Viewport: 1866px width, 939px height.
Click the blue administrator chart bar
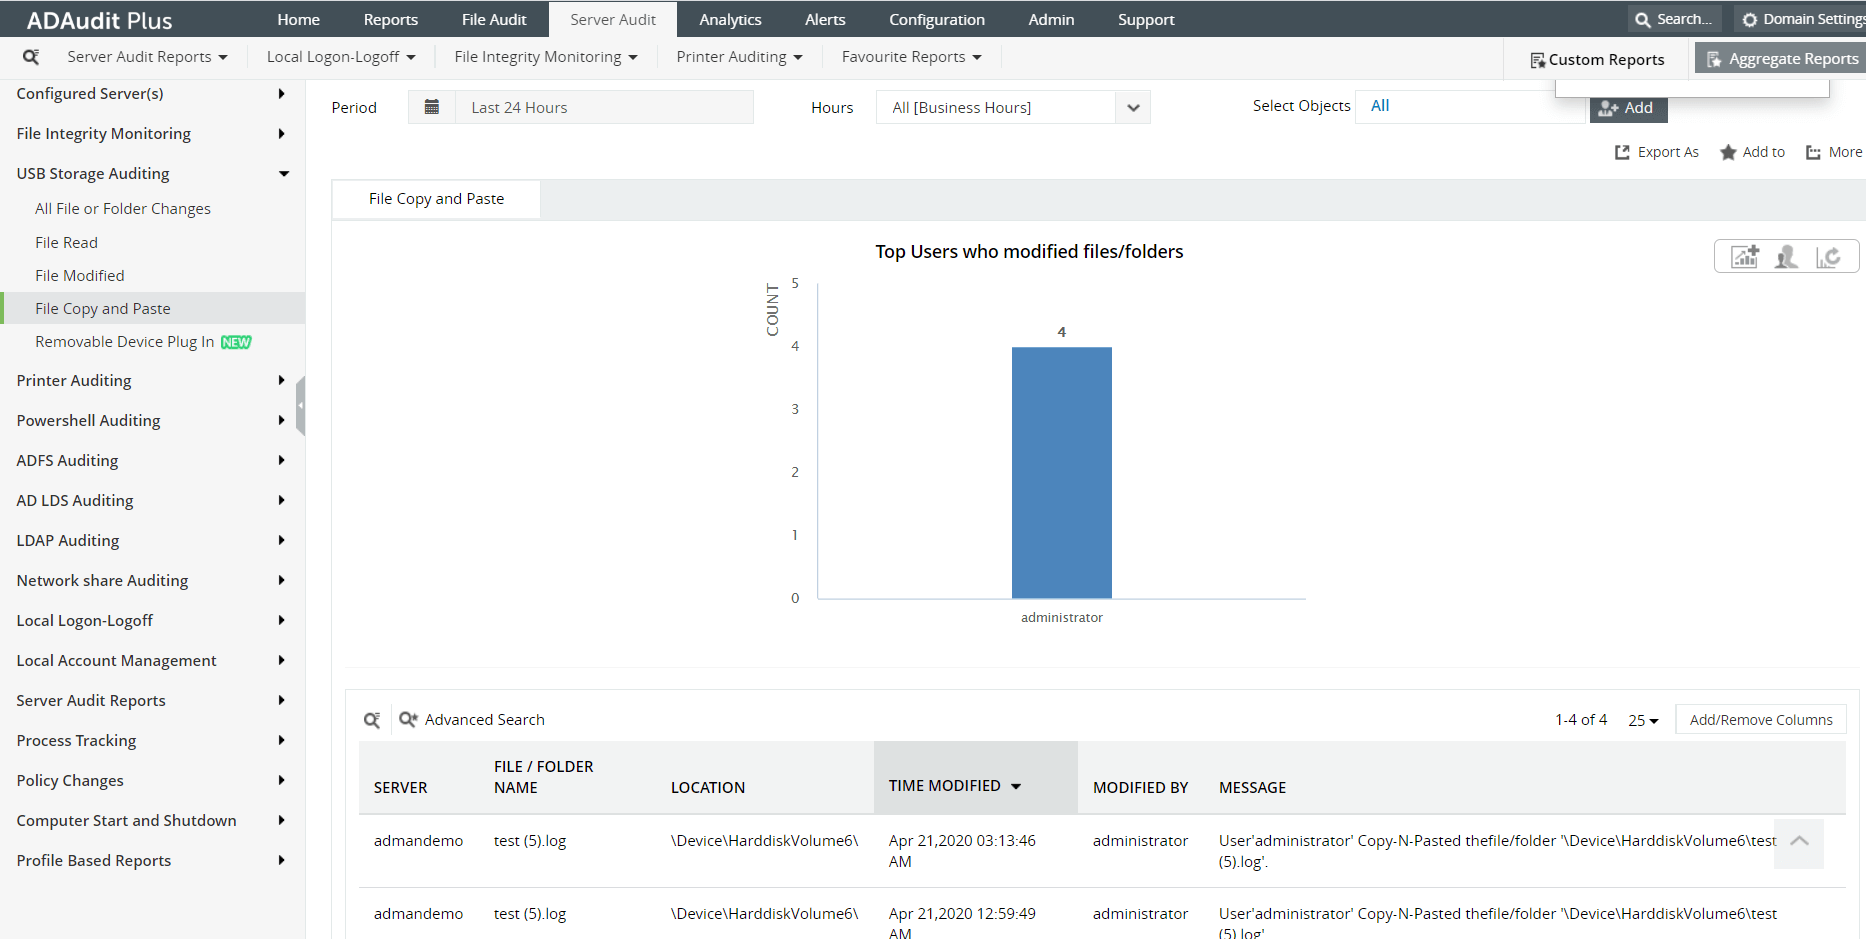[x=1061, y=473]
